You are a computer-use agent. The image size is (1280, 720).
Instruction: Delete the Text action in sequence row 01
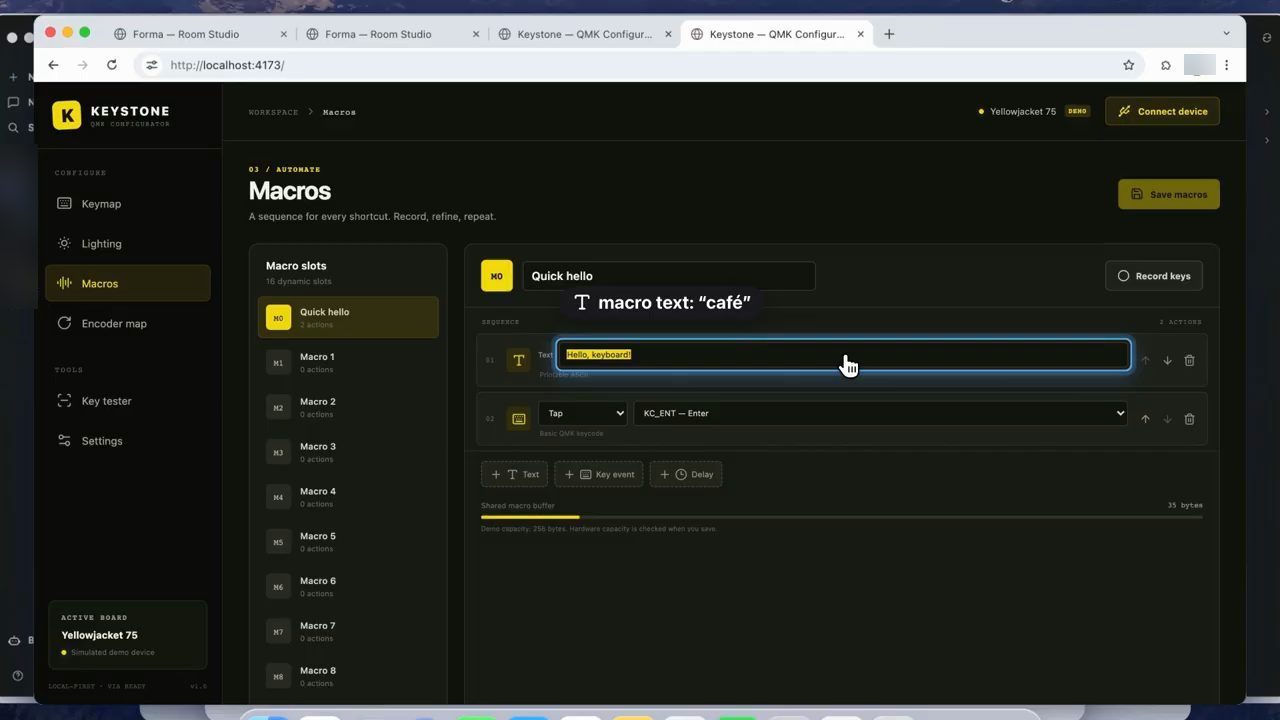1189,360
